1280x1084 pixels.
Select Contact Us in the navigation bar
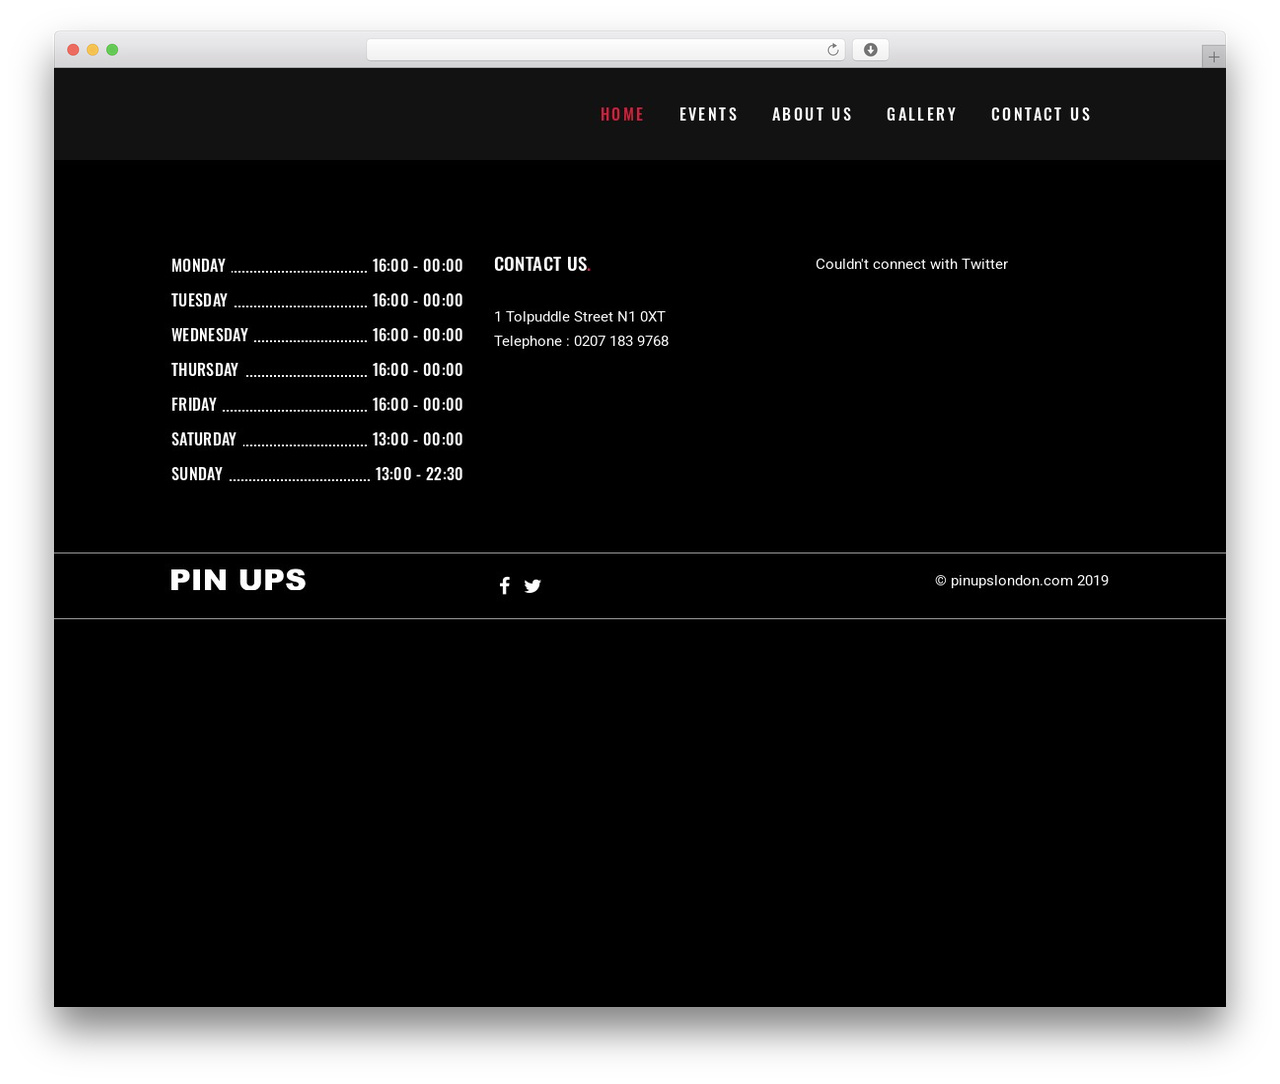pyautogui.click(x=1041, y=114)
